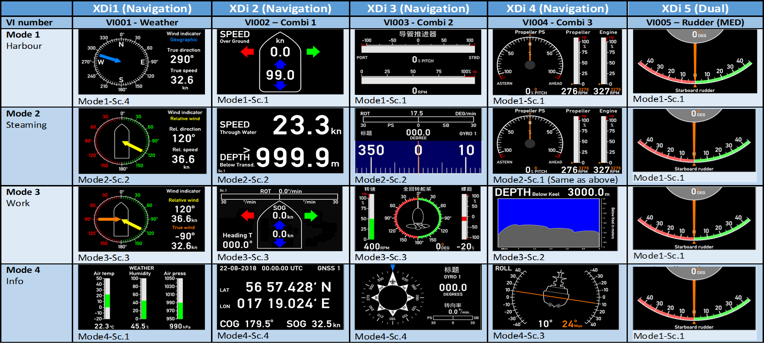Select the Mode 2 Steaming row header
This screenshot has width=764, height=362.
point(37,146)
